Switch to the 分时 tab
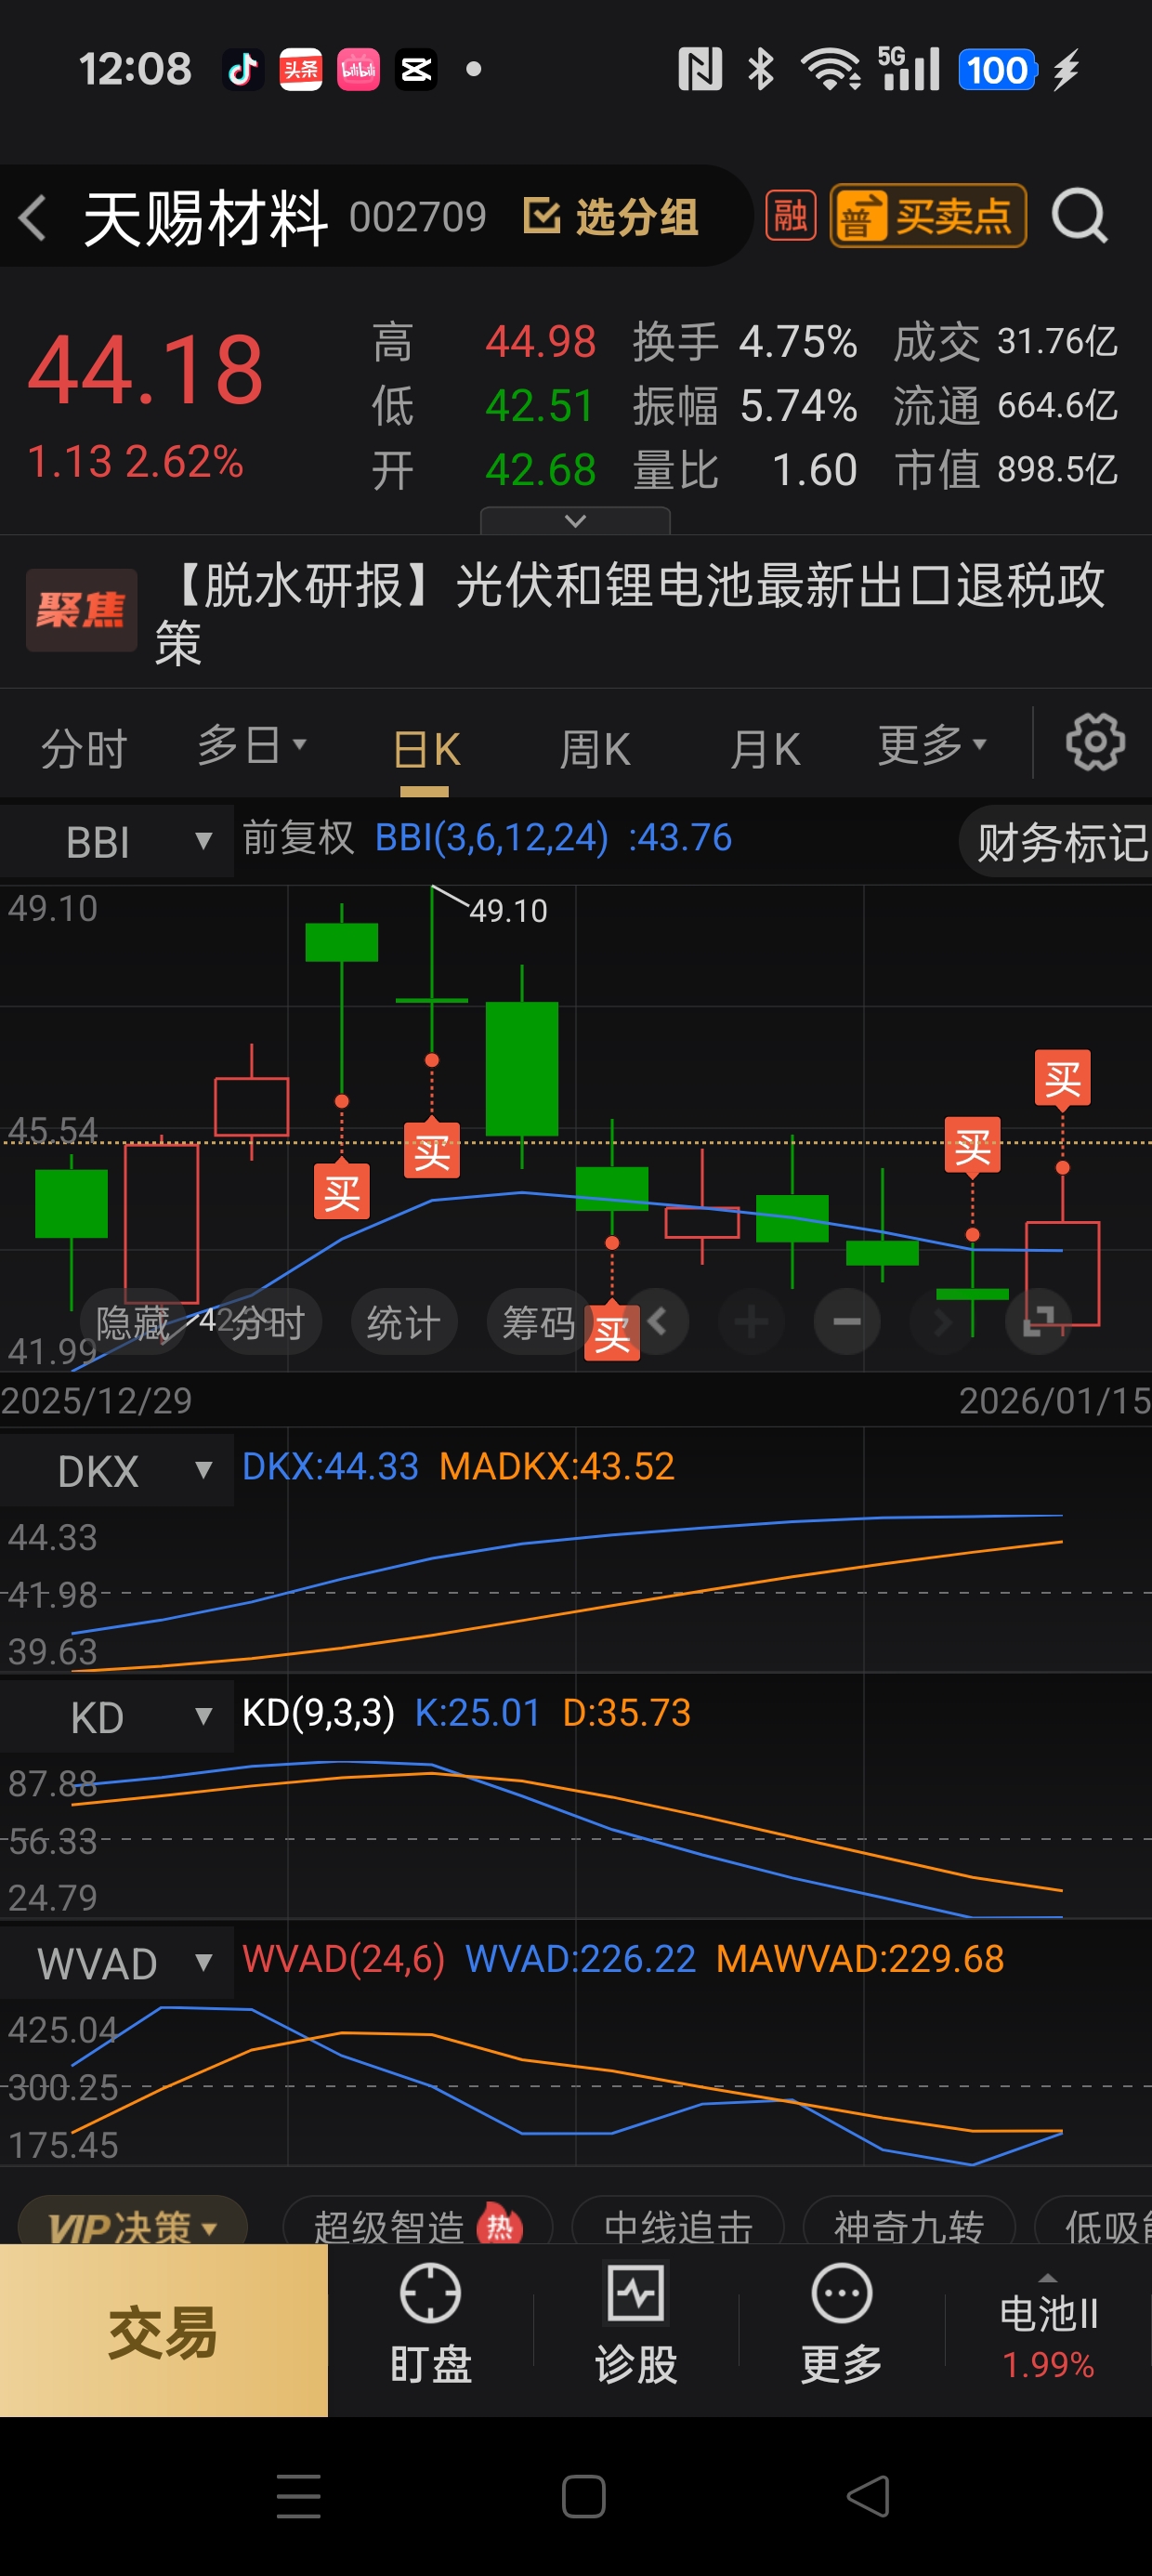The image size is (1152, 2576). pos(84,749)
